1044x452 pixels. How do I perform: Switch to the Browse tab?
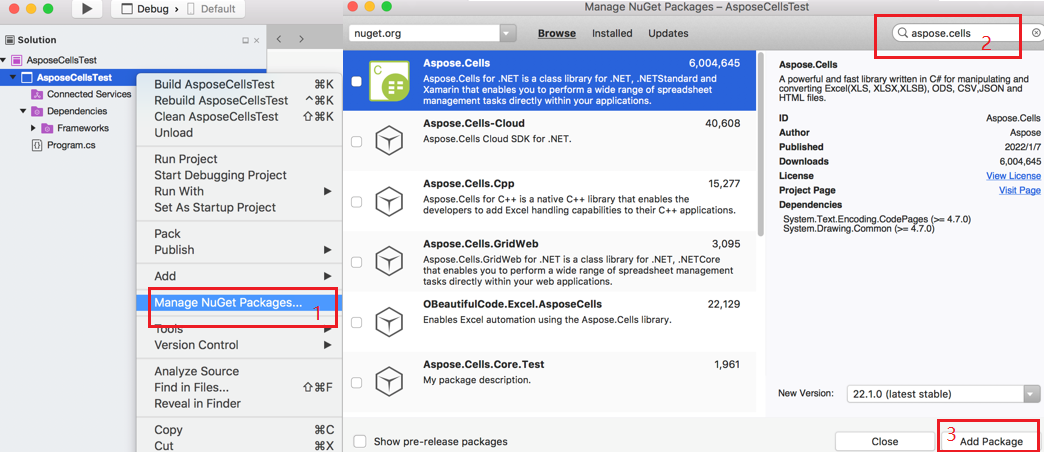pos(557,33)
